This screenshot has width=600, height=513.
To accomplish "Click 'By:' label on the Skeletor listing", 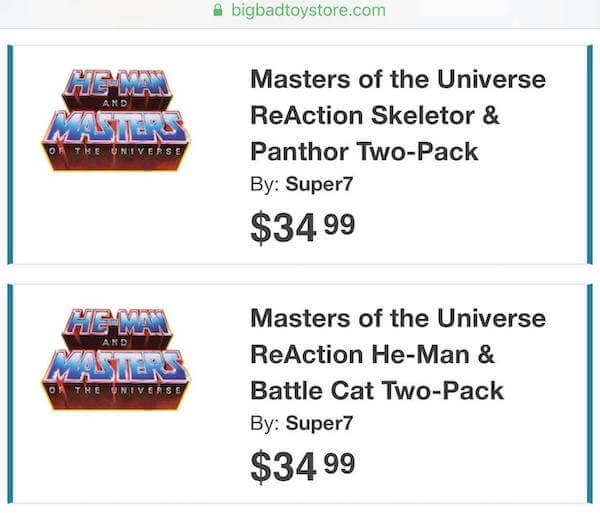I will 265,185.
